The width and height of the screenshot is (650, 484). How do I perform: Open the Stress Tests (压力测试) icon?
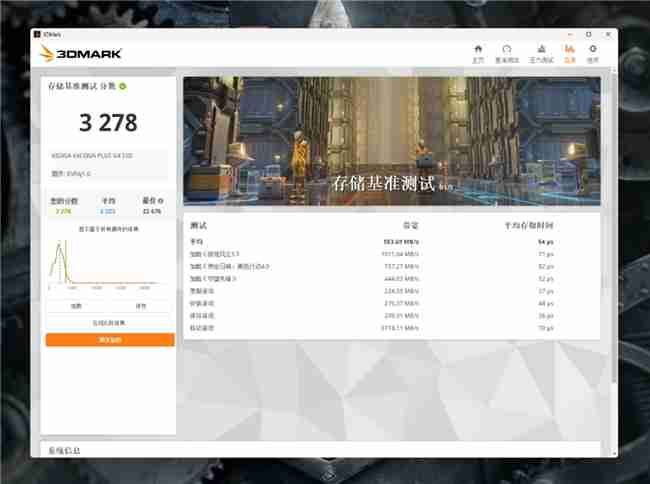coord(541,52)
